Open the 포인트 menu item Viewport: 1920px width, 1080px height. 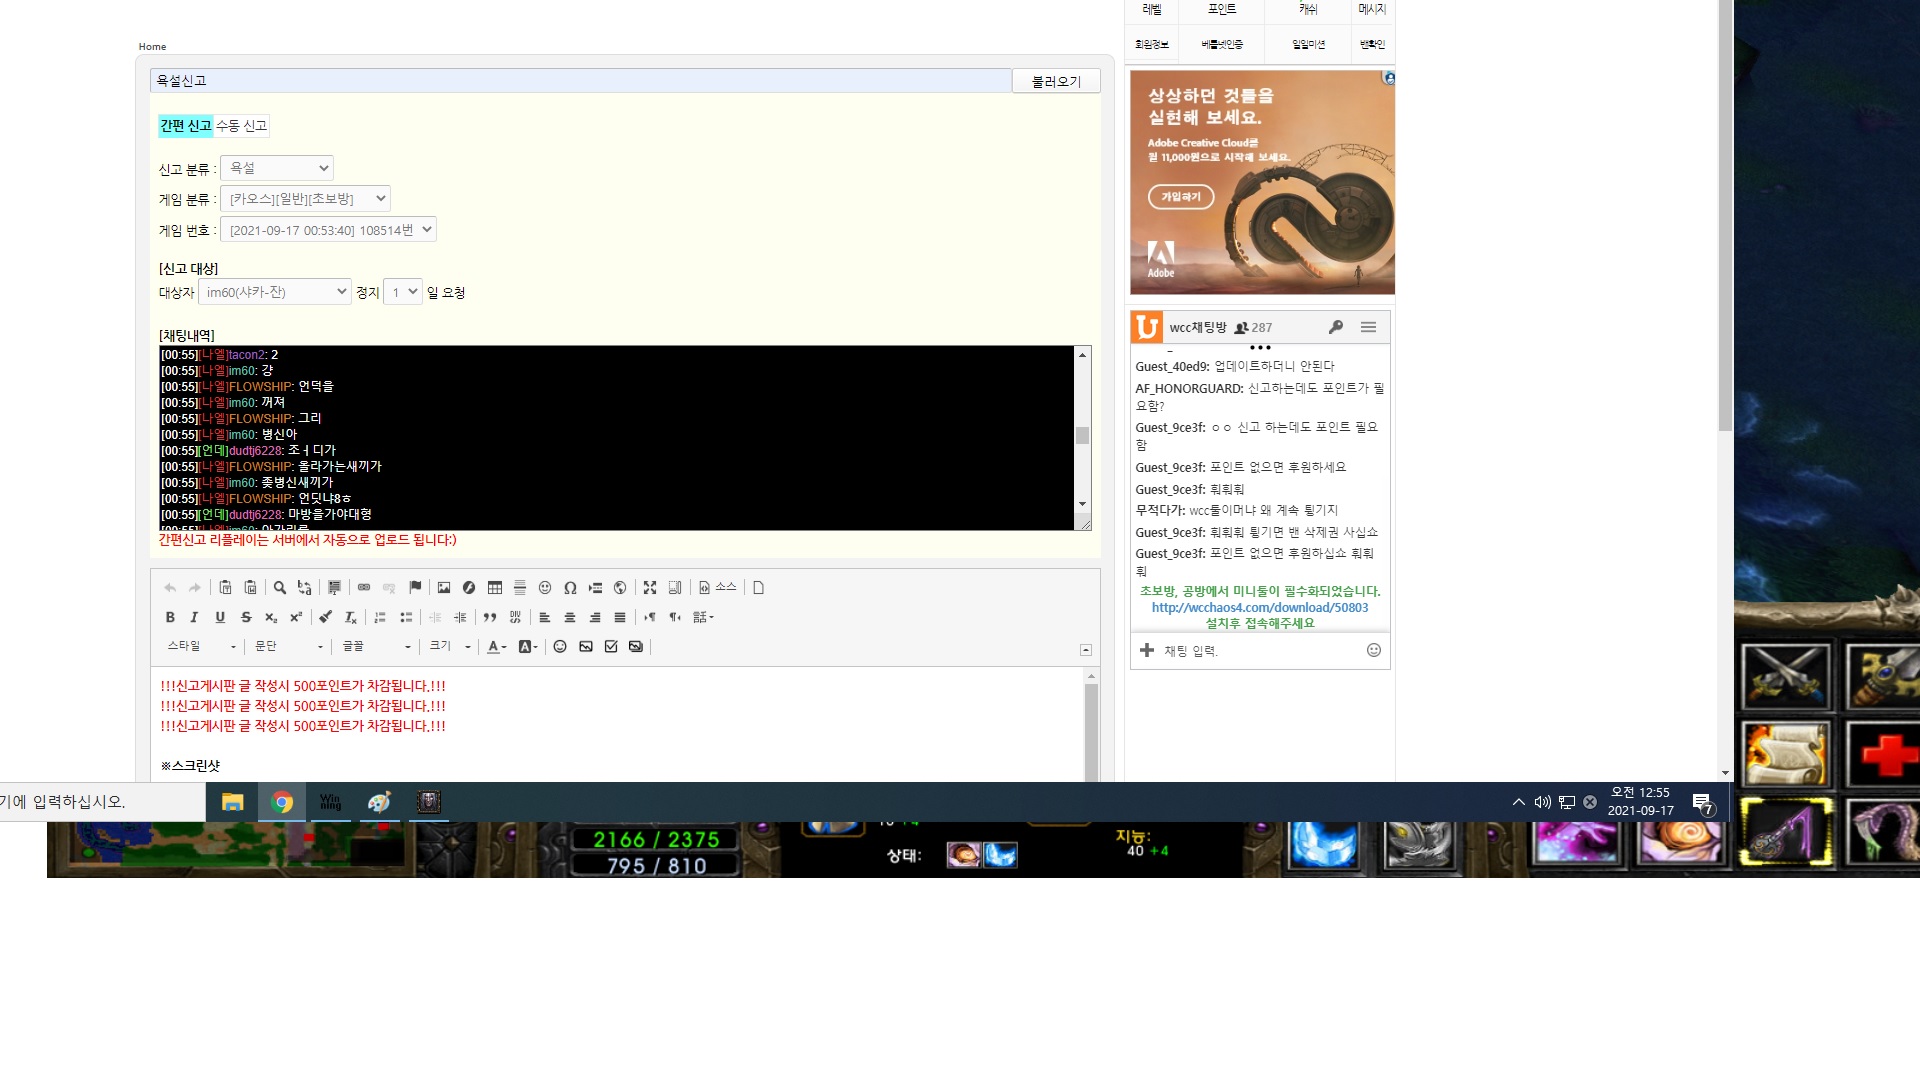[1222, 9]
